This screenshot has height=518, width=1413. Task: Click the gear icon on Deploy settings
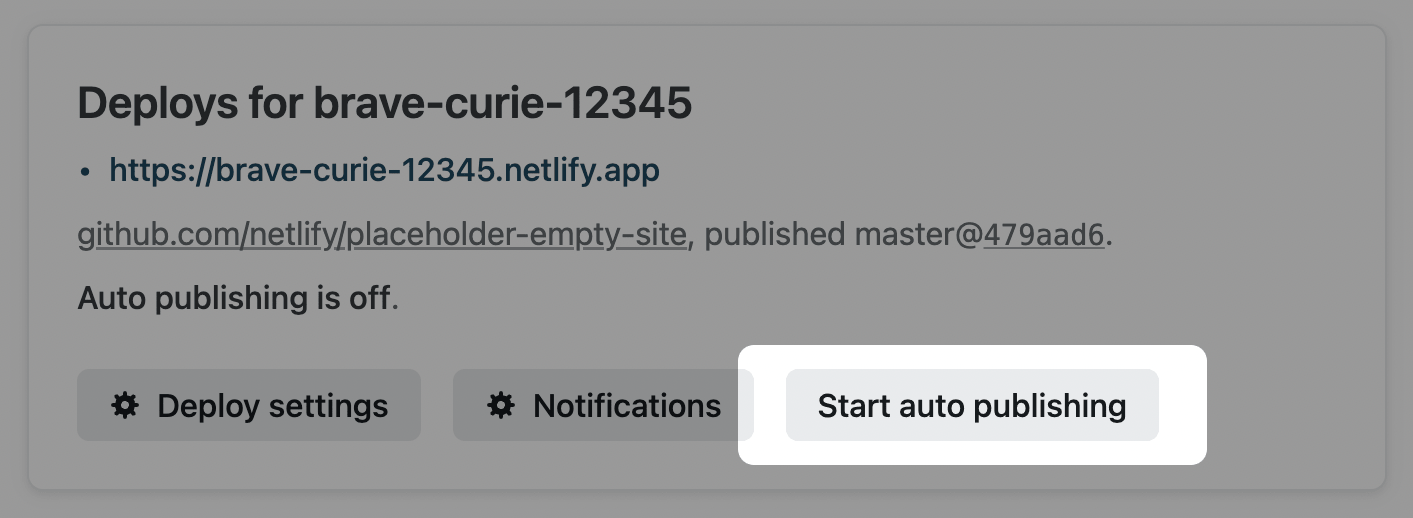click(x=125, y=405)
